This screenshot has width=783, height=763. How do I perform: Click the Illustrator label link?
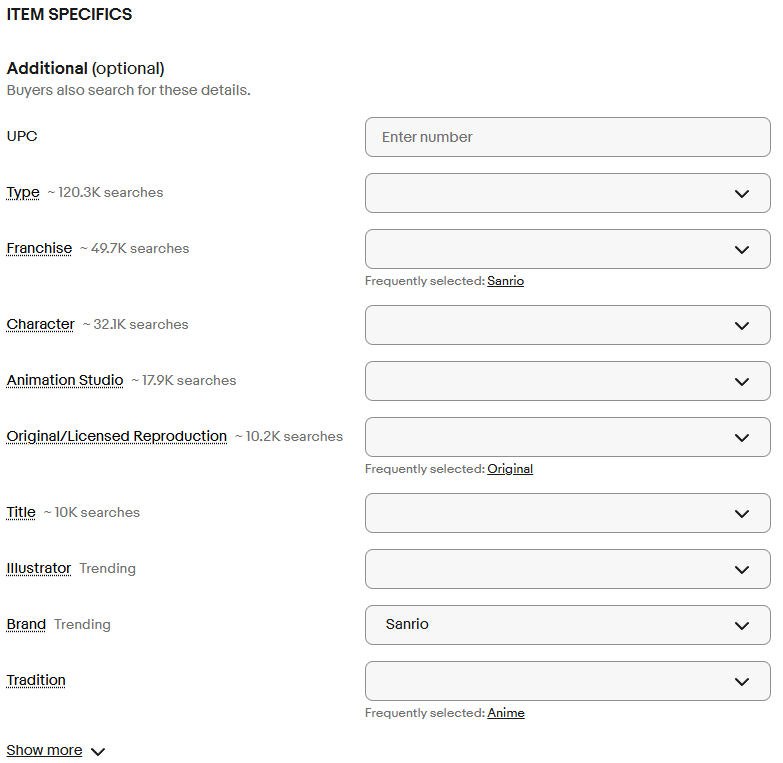pyautogui.click(x=39, y=568)
